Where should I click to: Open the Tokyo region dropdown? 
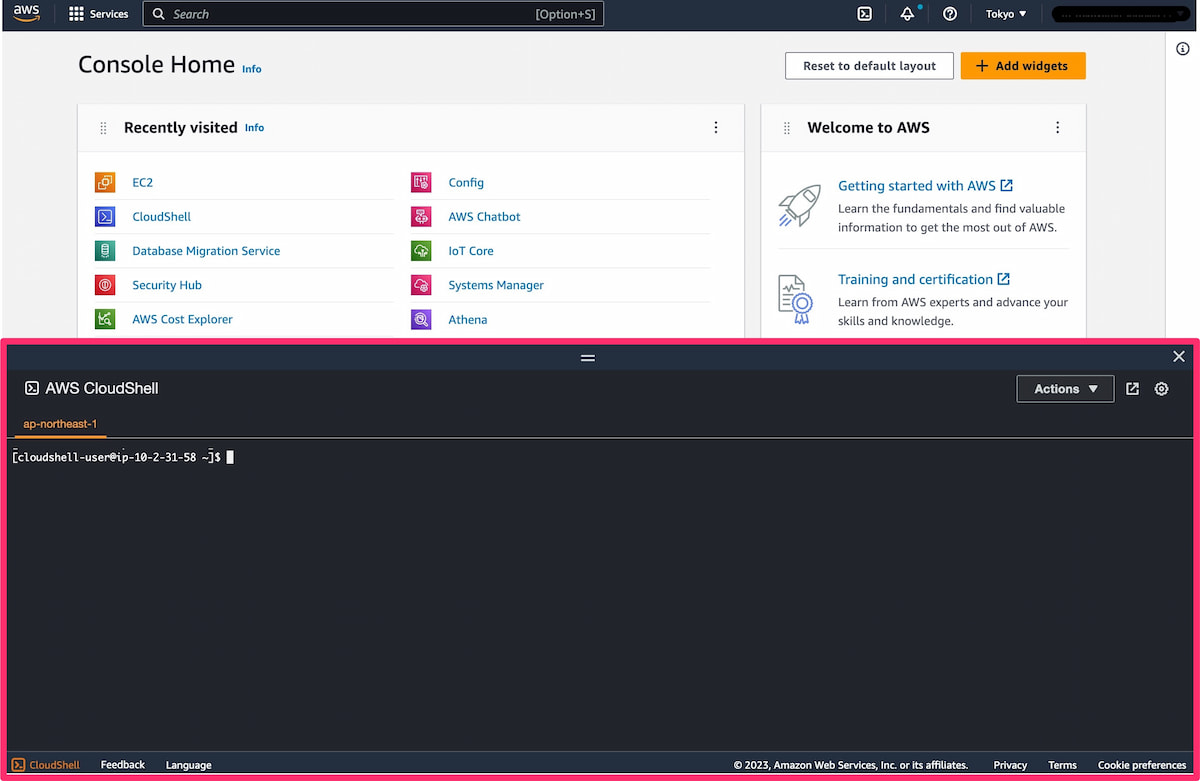click(x=1006, y=14)
